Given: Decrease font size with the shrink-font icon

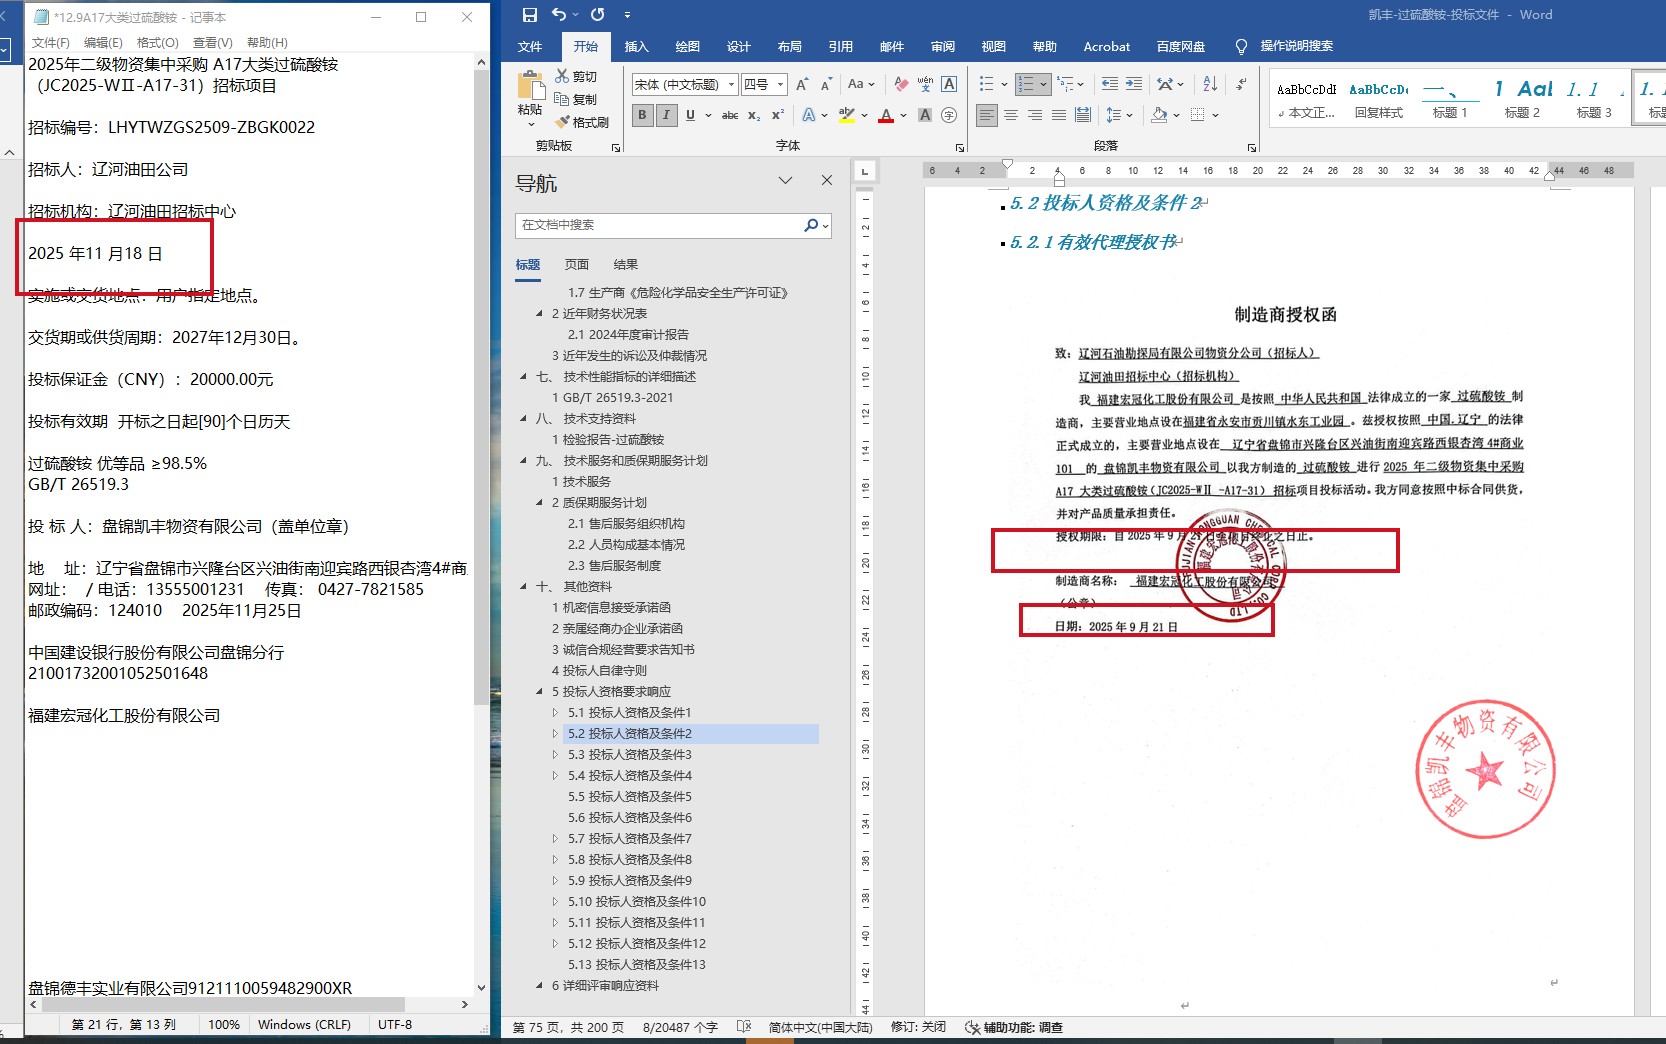Looking at the screenshot, I should click(x=826, y=85).
